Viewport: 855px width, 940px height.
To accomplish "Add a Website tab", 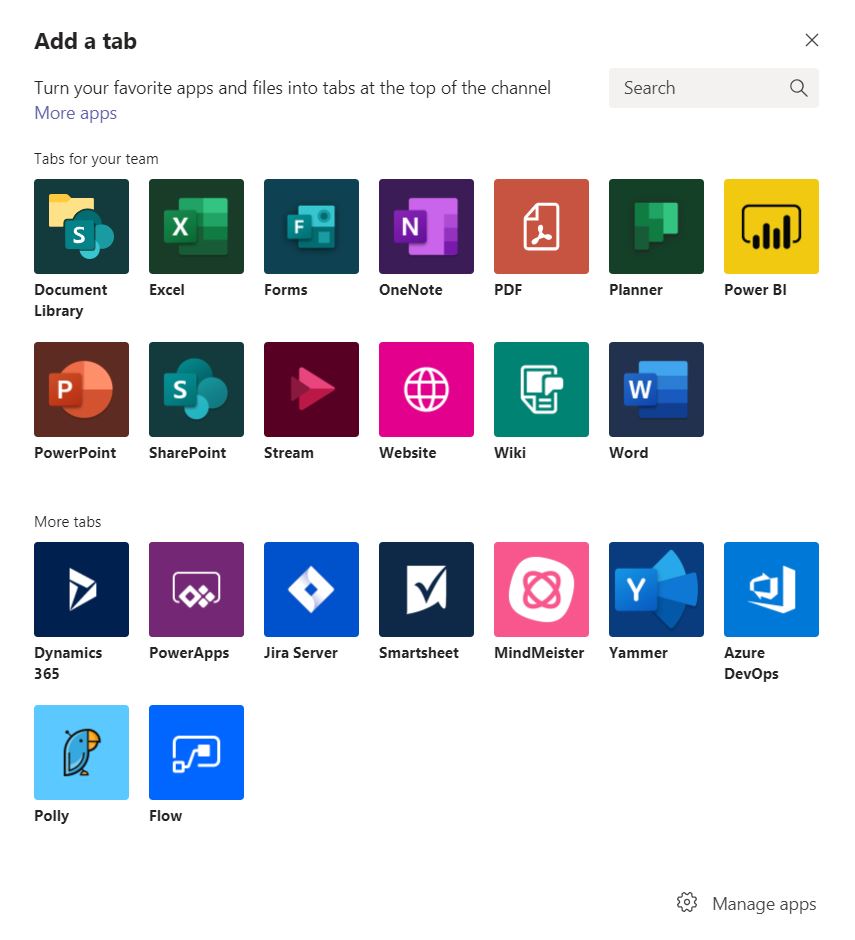I will 426,390.
